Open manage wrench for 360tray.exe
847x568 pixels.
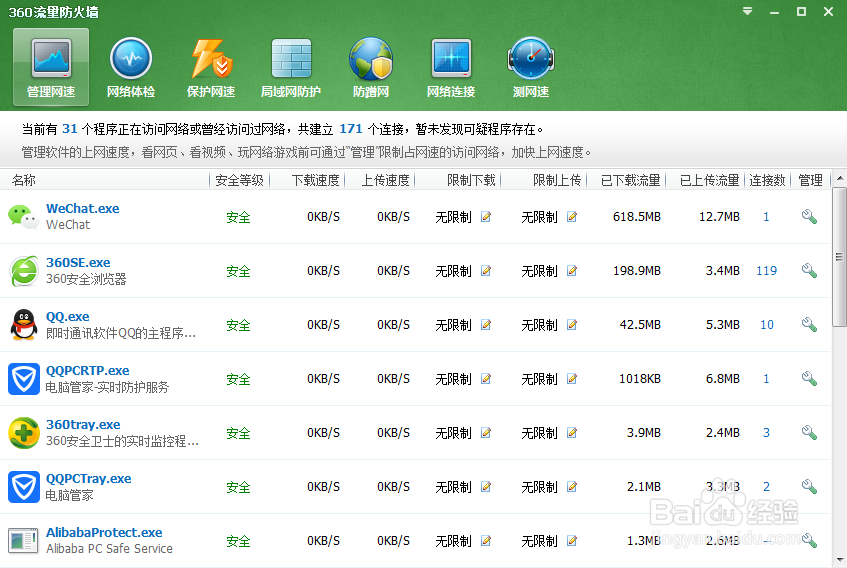[x=809, y=432]
